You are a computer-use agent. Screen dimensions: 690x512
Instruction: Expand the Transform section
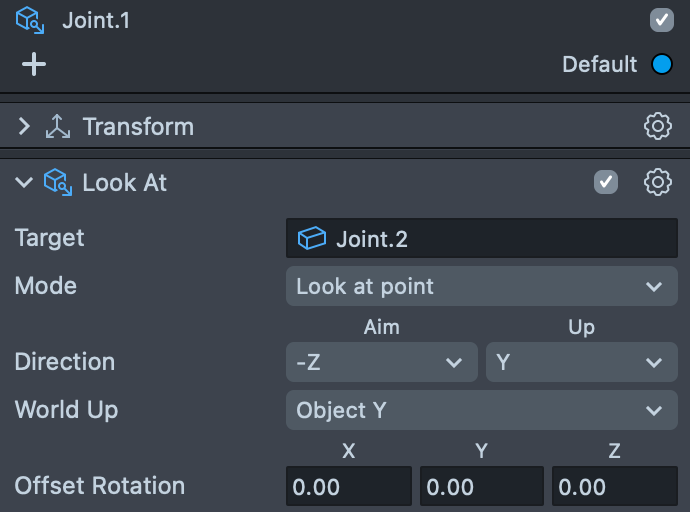point(25,127)
